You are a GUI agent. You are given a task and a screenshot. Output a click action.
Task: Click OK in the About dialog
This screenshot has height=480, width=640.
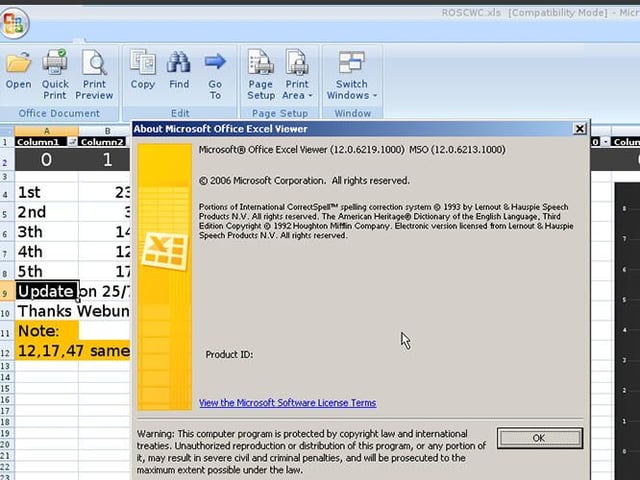pyautogui.click(x=540, y=438)
